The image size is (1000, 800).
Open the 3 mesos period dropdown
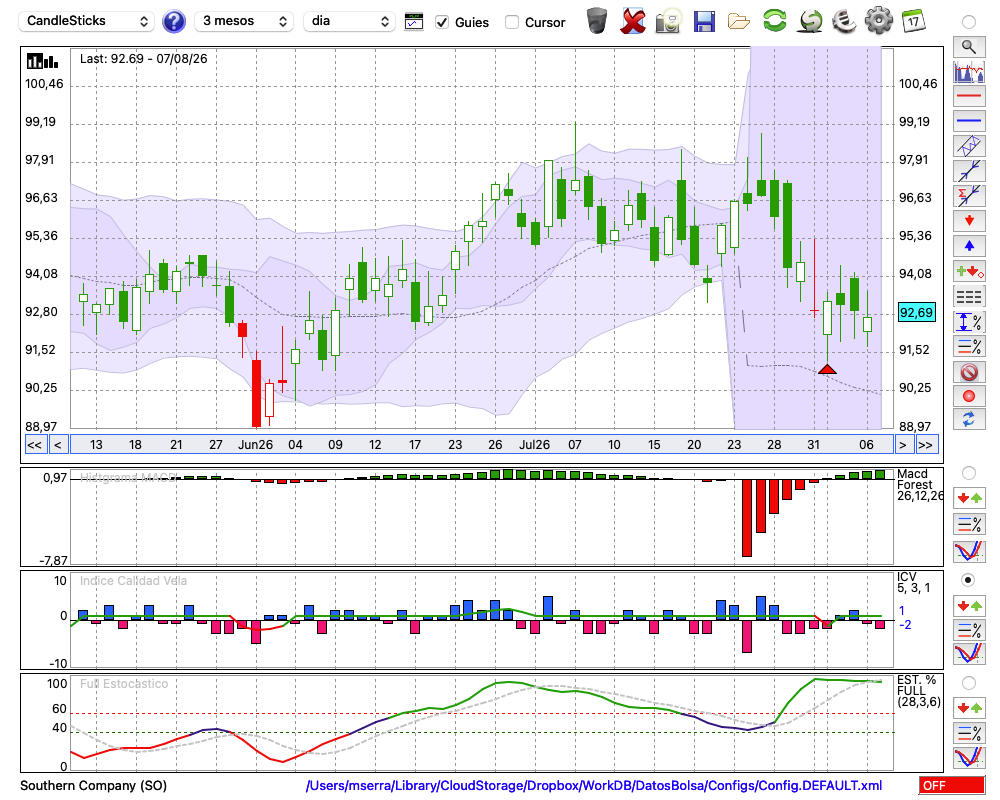tap(244, 21)
